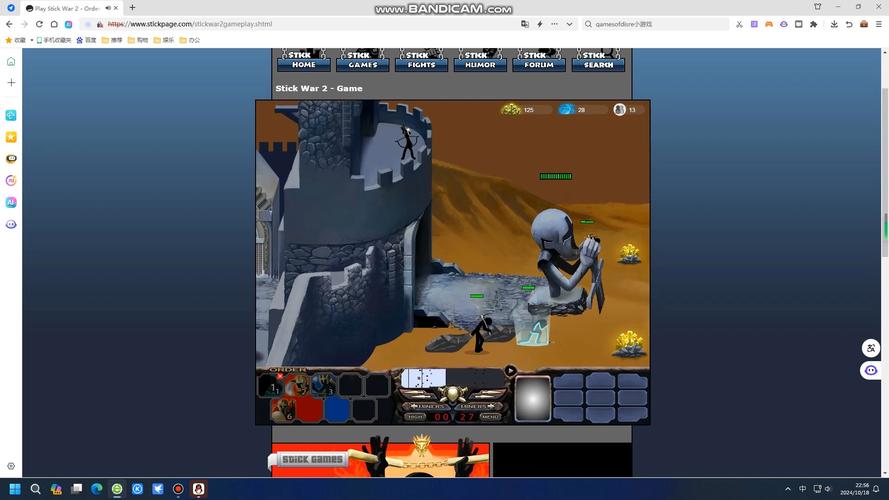Image resolution: width=889 pixels, height=500 pixels.
Task: Click the browser reload icon
Action: tap(39, 24)
